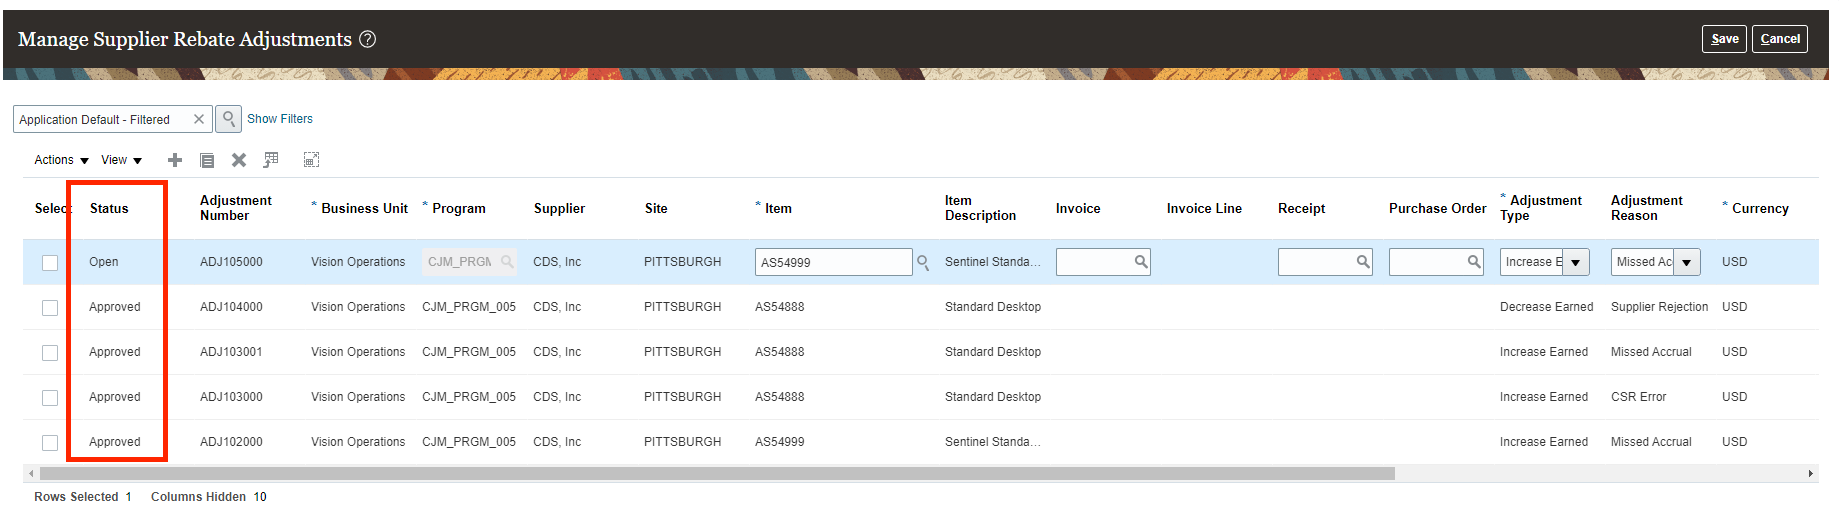Click the saved search magnifier button
Screen dimensions: 1839x513
[x=229, y=119]
